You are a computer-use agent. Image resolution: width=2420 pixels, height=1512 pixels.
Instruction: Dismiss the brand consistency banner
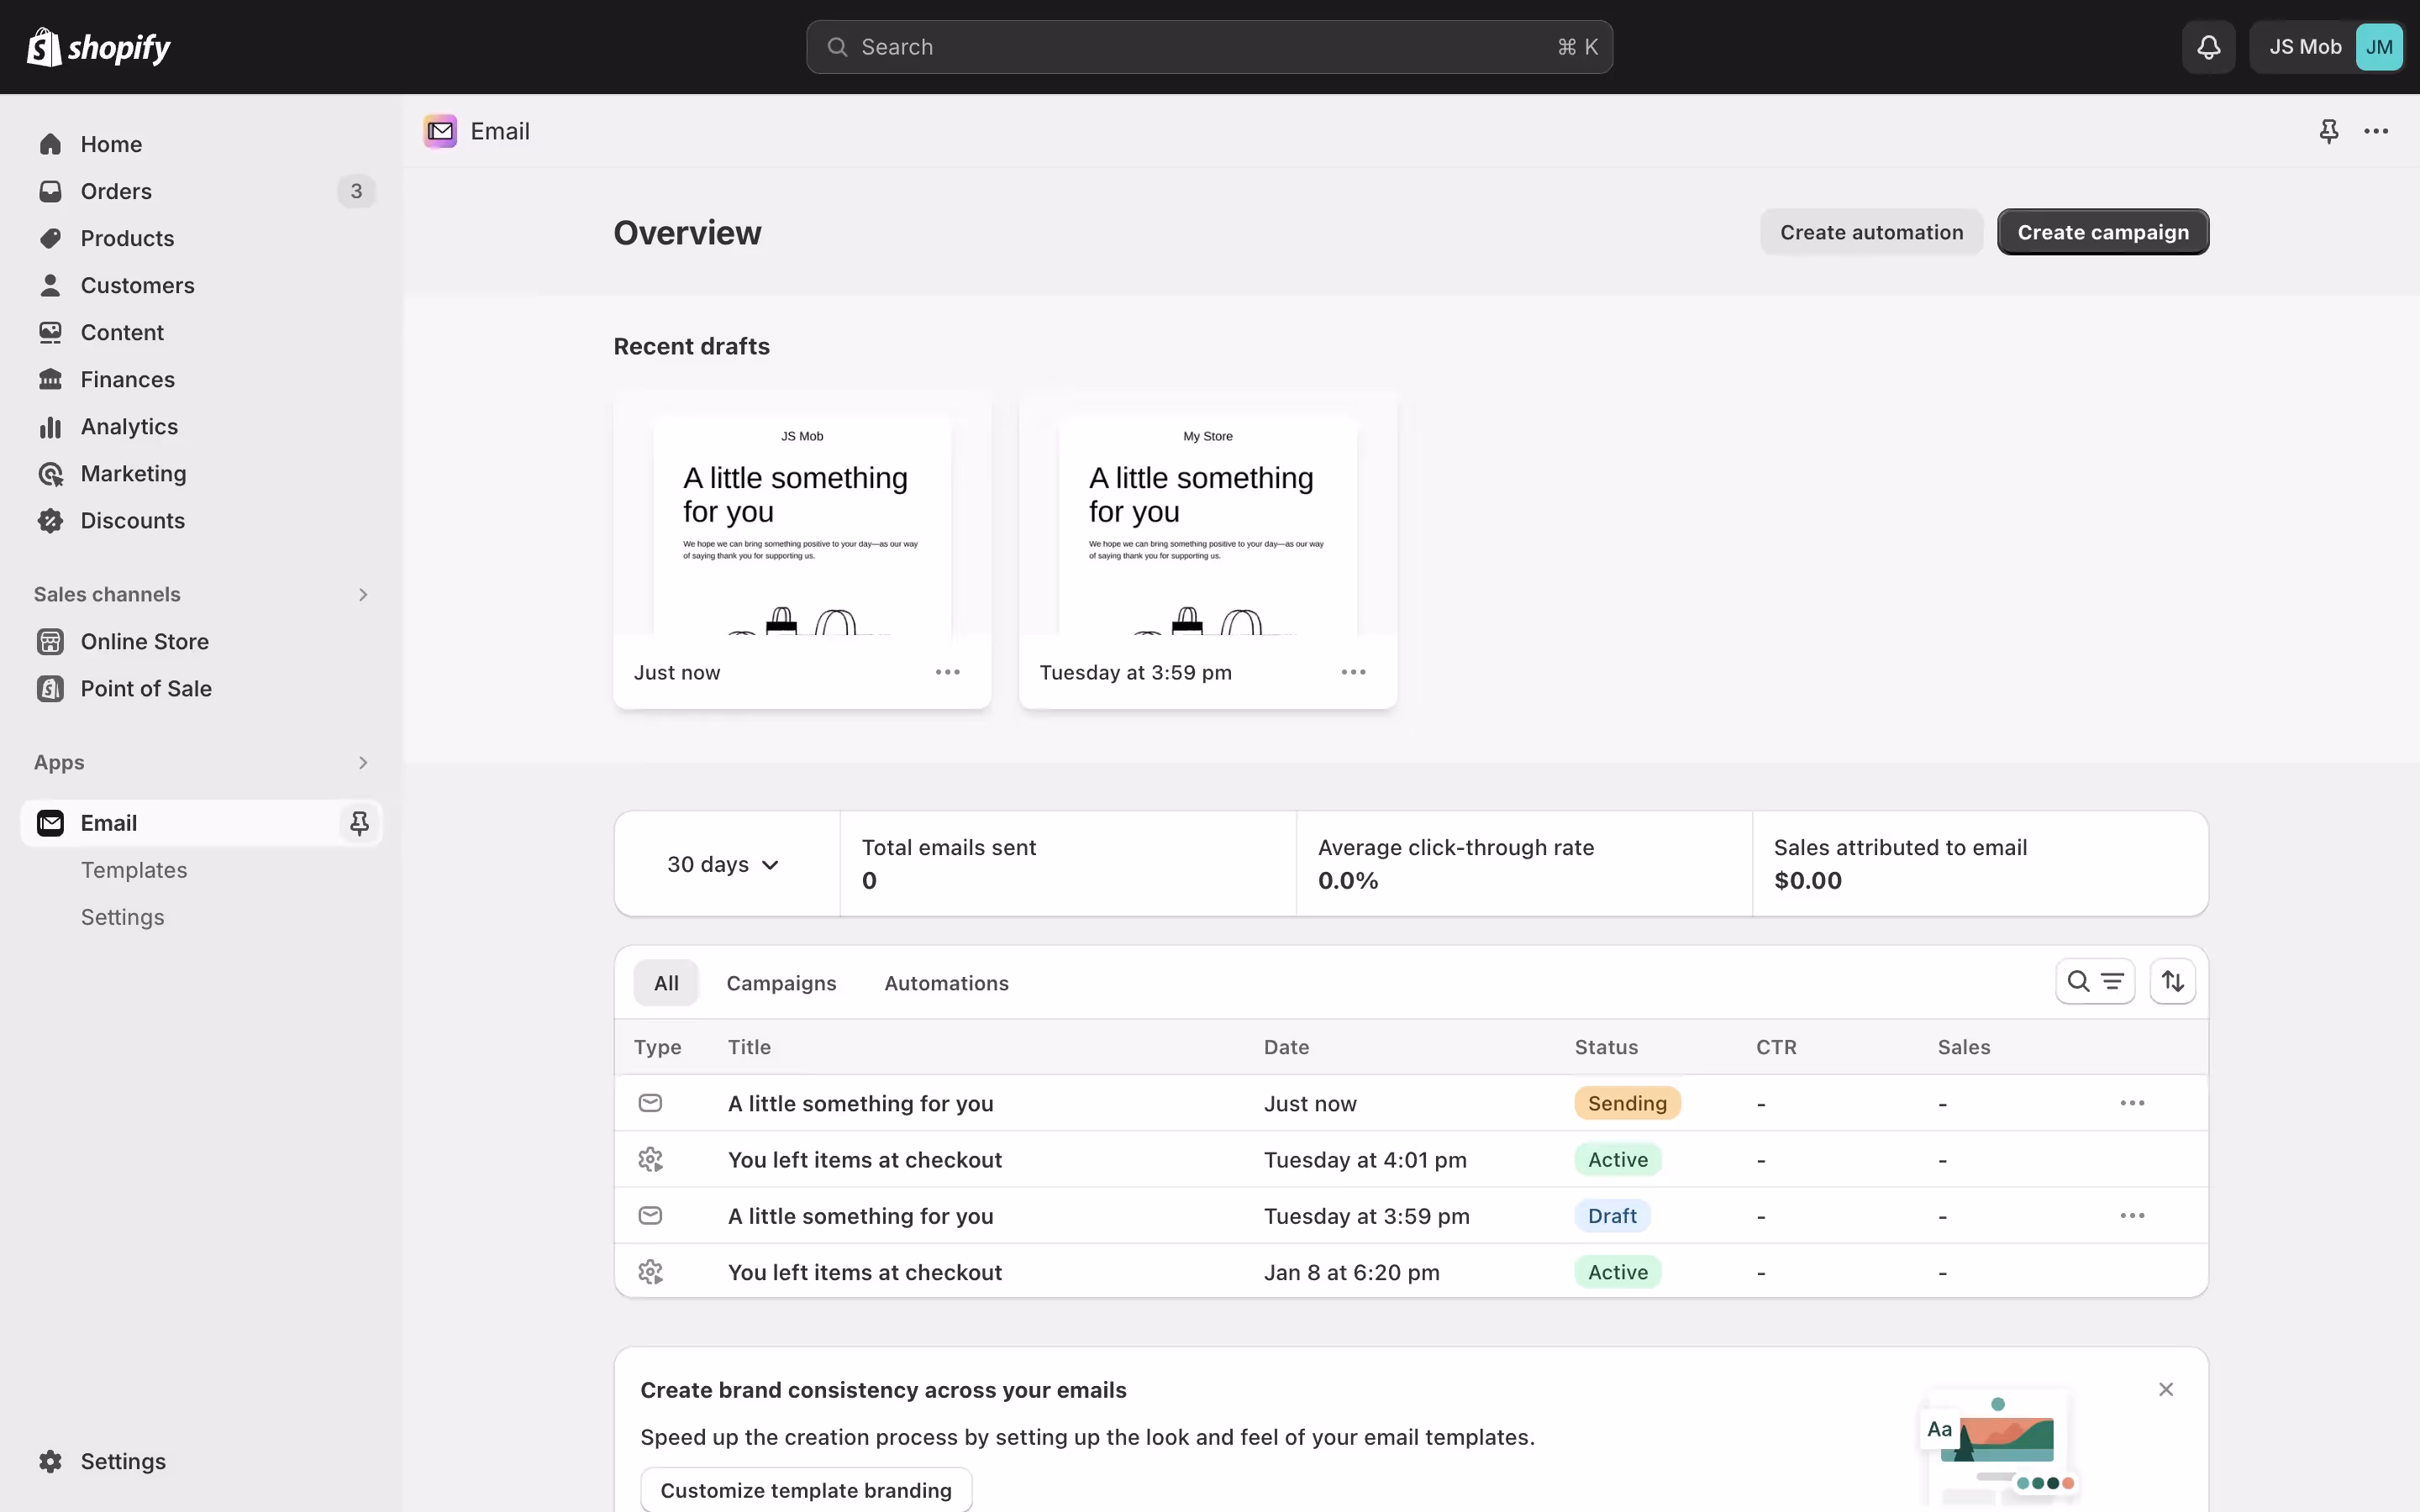click(x=2165, y=1389)
